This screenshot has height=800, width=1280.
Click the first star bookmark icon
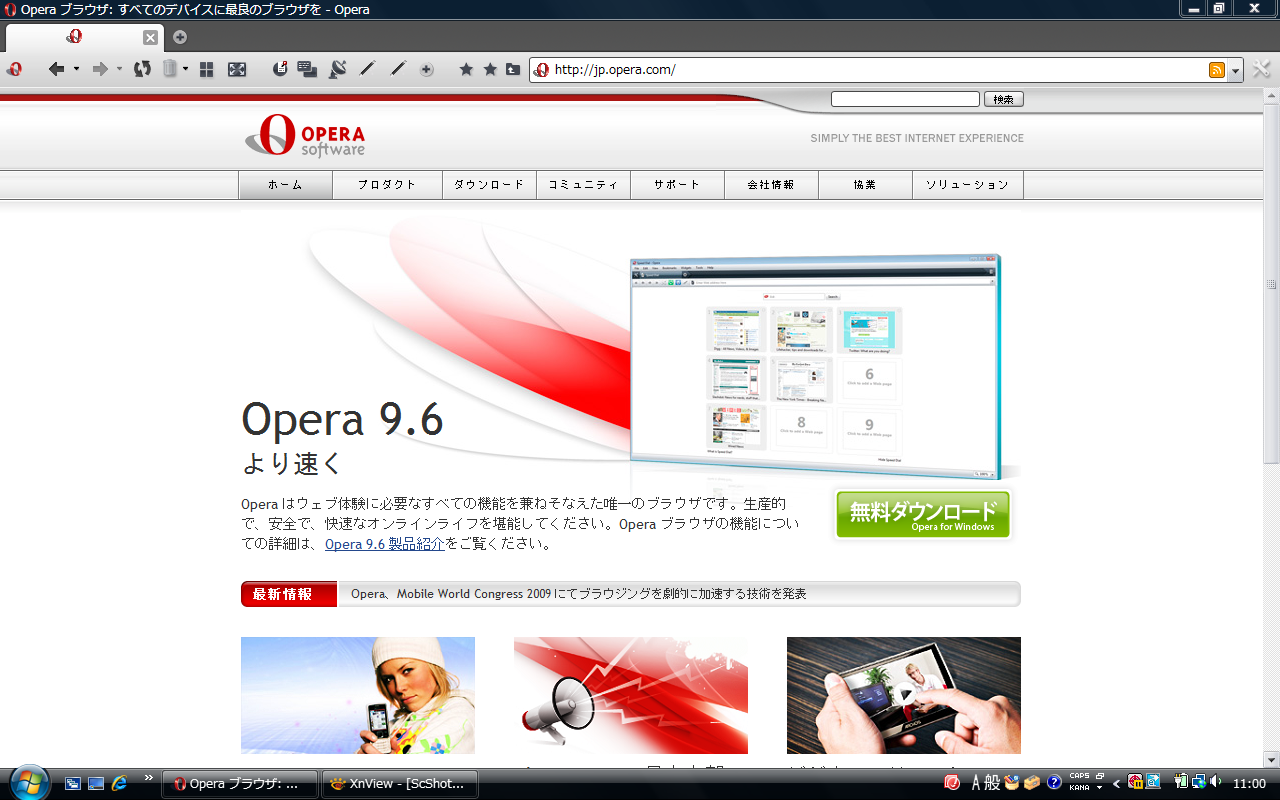click(466, 69)
